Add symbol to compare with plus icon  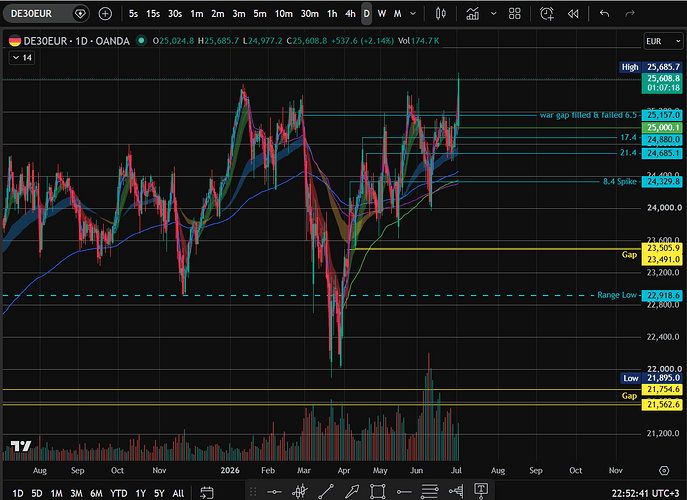tap(105, 14)
